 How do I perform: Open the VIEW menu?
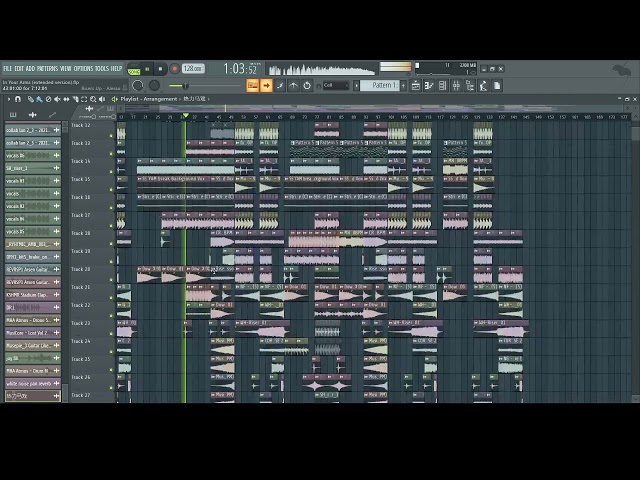(66, 69)
